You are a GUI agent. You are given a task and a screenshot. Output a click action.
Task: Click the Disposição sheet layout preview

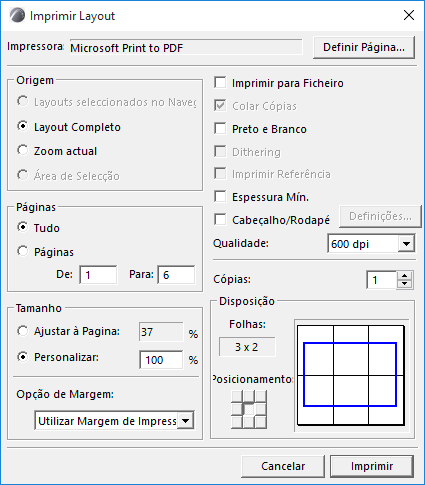351,375
